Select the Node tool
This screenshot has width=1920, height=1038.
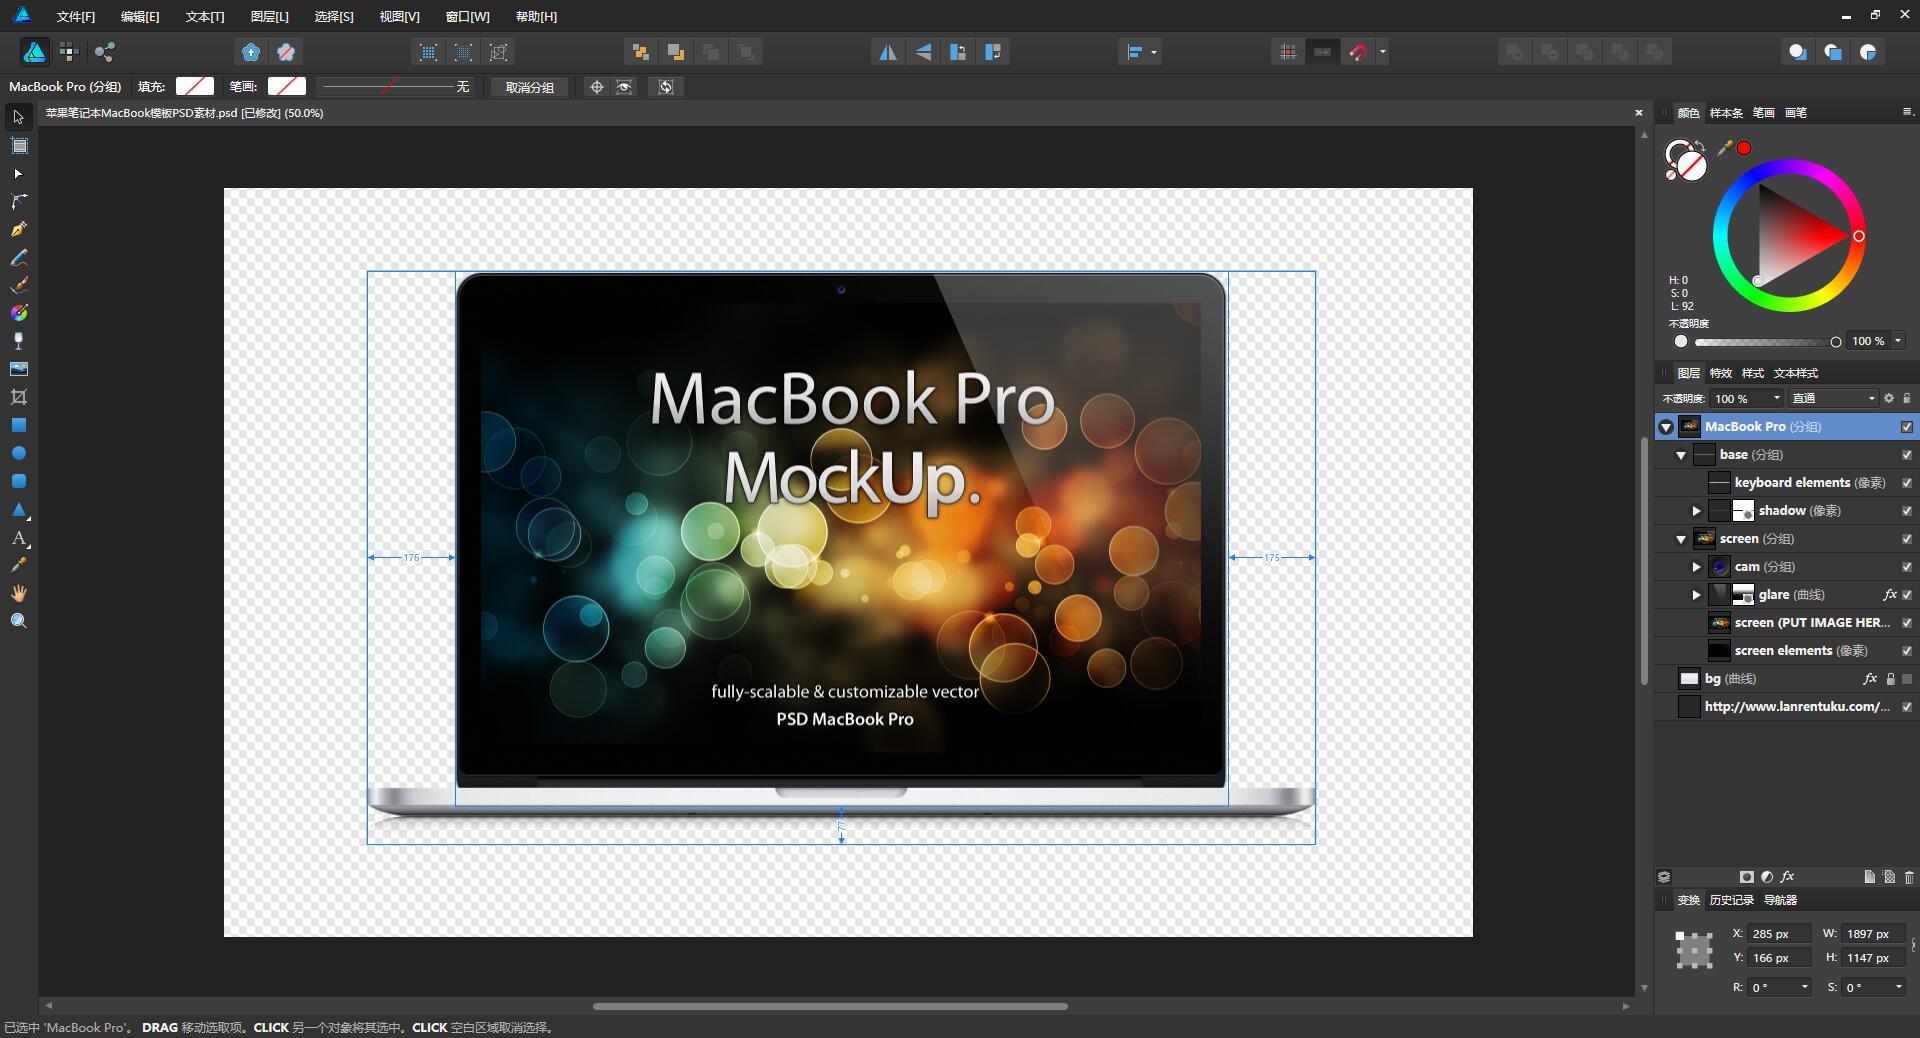(x=18, y=173)
